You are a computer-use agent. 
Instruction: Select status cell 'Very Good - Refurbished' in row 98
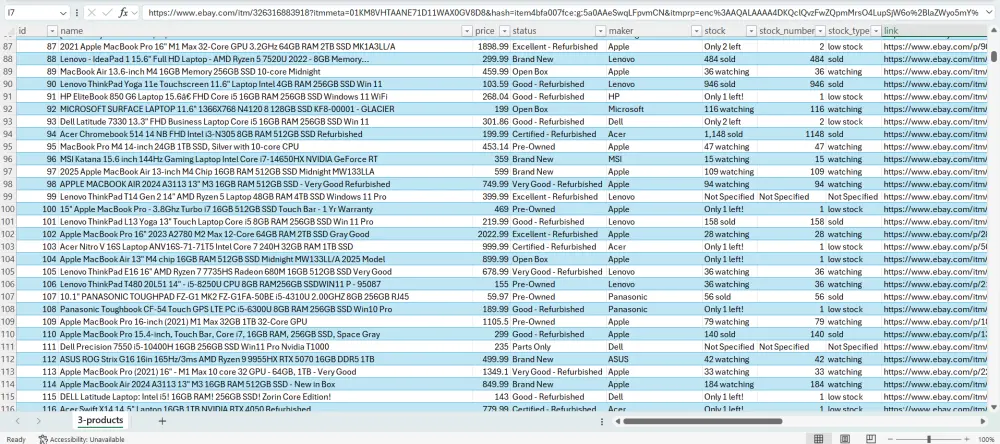[x=558, y=184]
